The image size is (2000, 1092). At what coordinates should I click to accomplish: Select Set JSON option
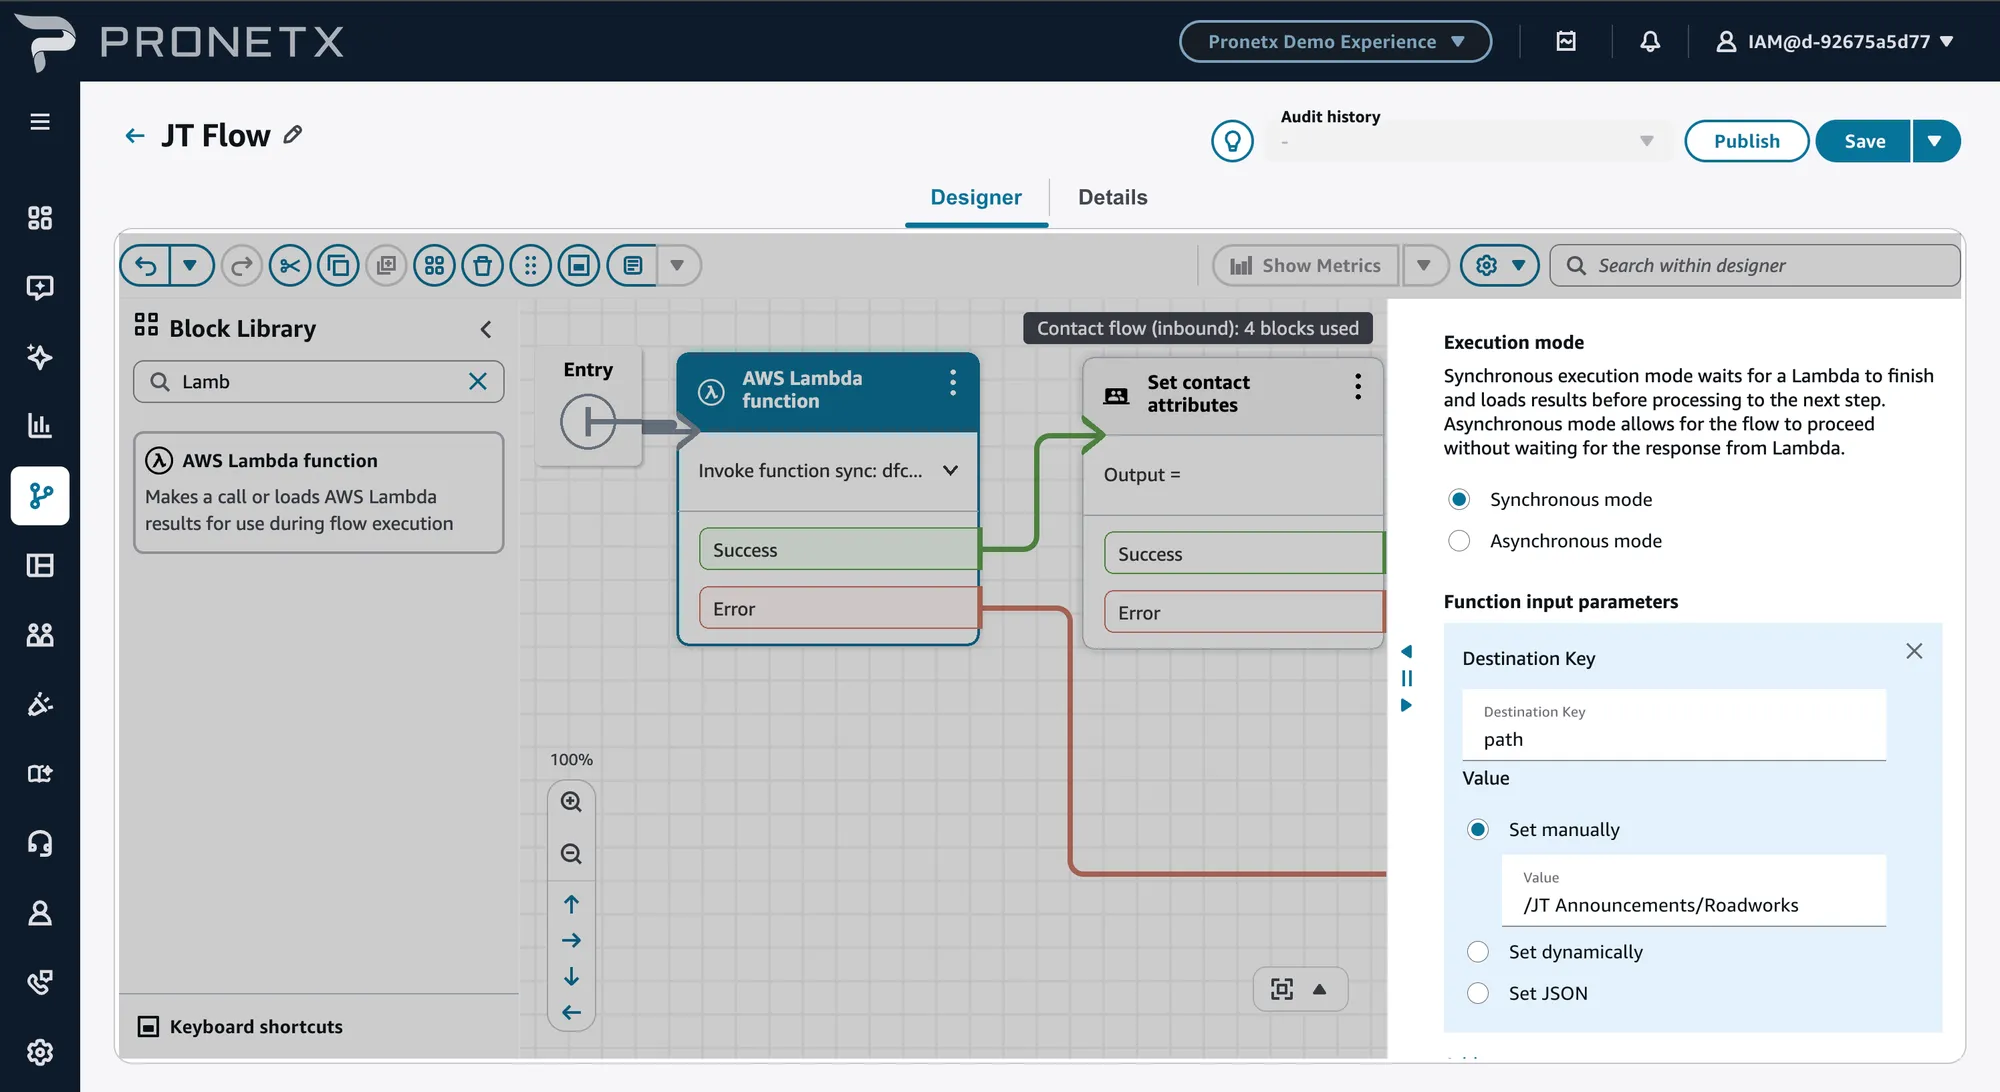pyautogui.click(x=1478, y=993)
